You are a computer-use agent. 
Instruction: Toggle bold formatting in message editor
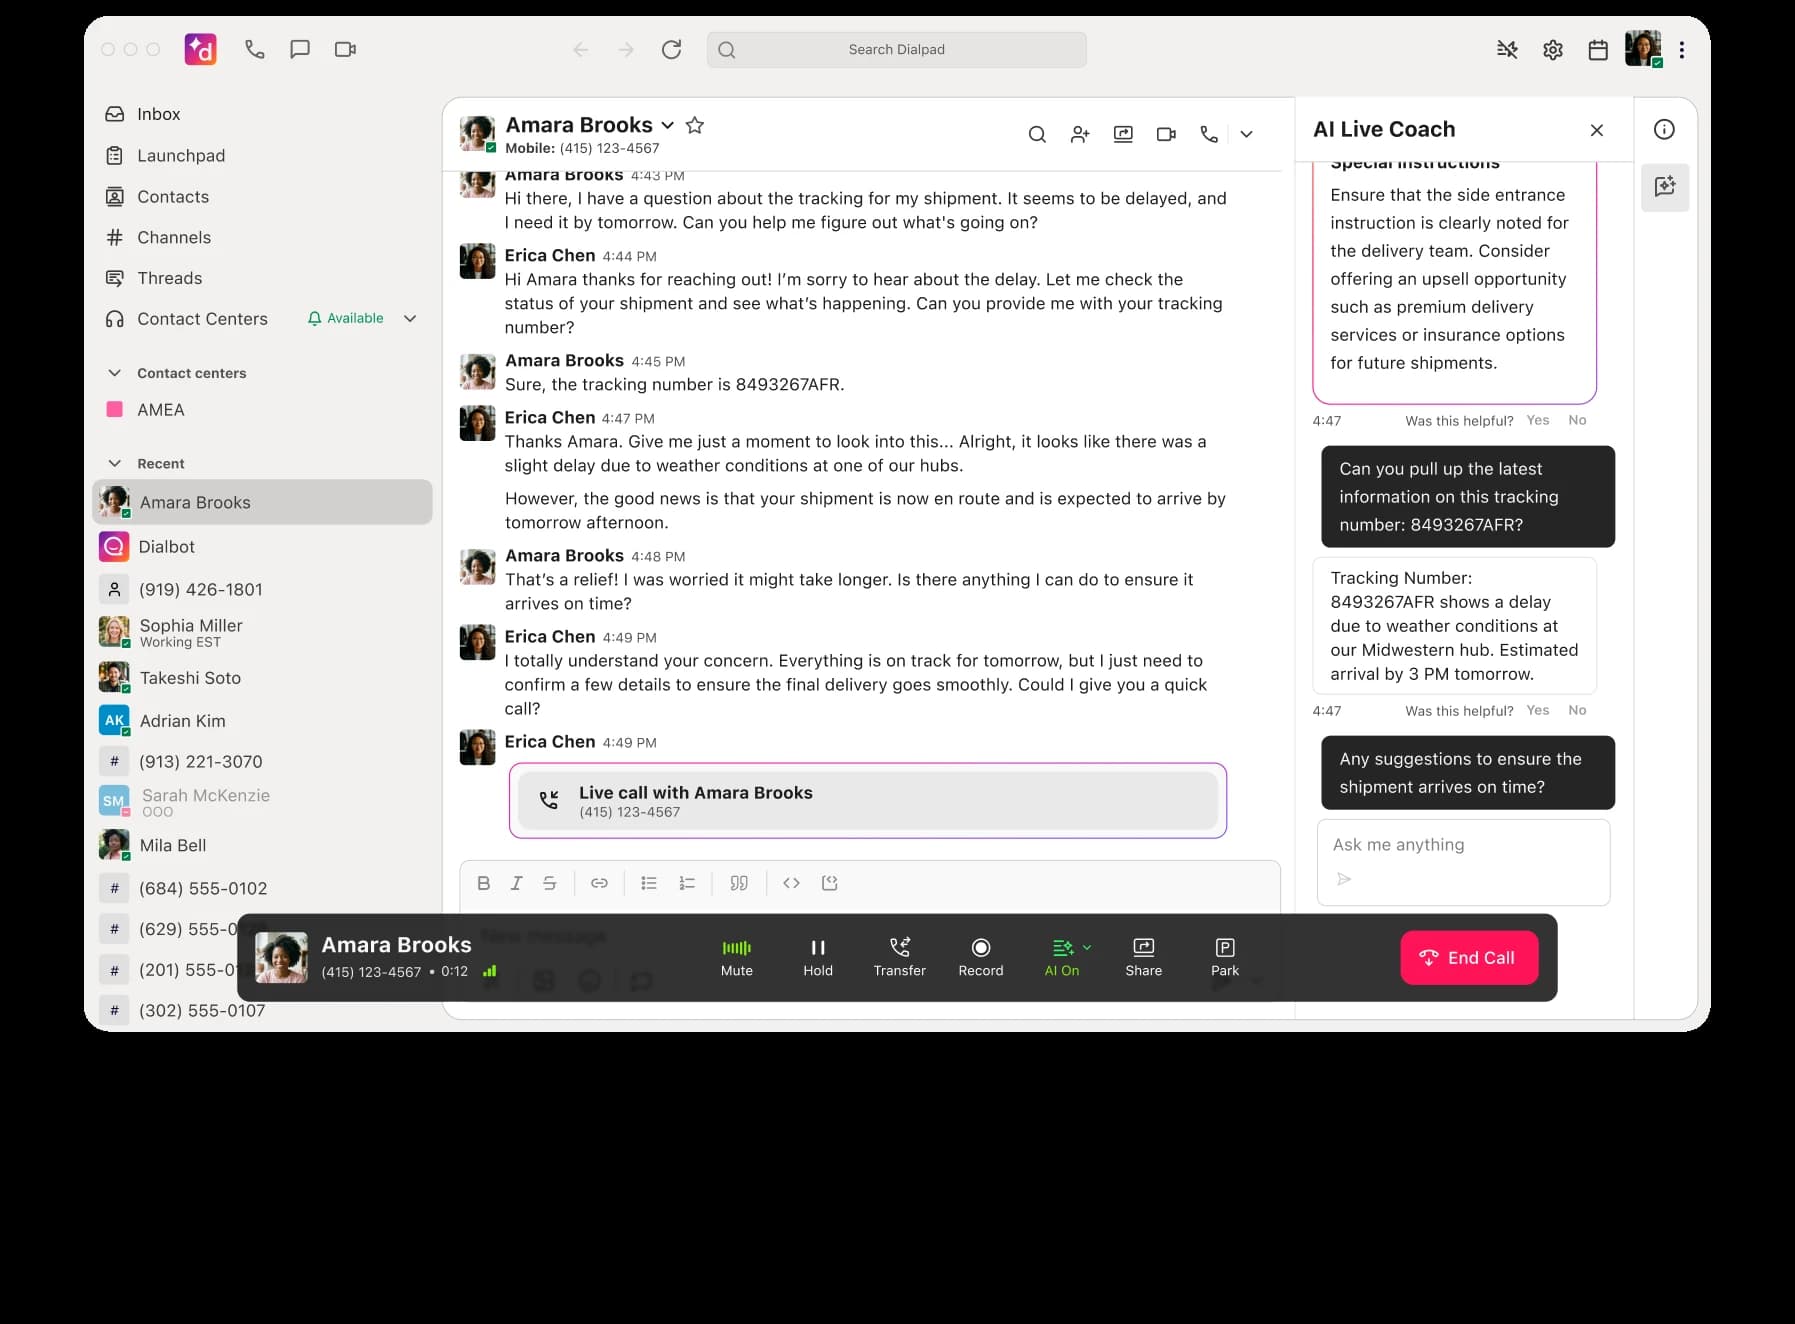point(484,883)
